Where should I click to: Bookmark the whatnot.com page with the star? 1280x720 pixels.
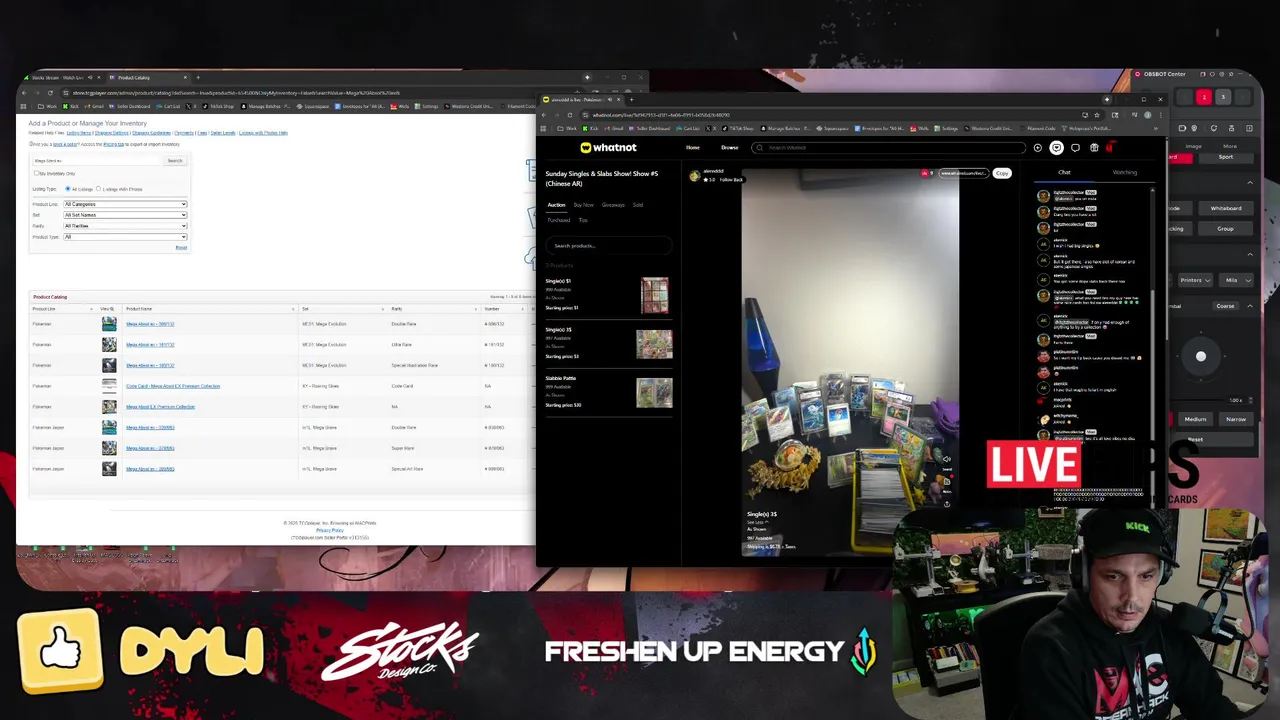click(x=1097, y=115)
